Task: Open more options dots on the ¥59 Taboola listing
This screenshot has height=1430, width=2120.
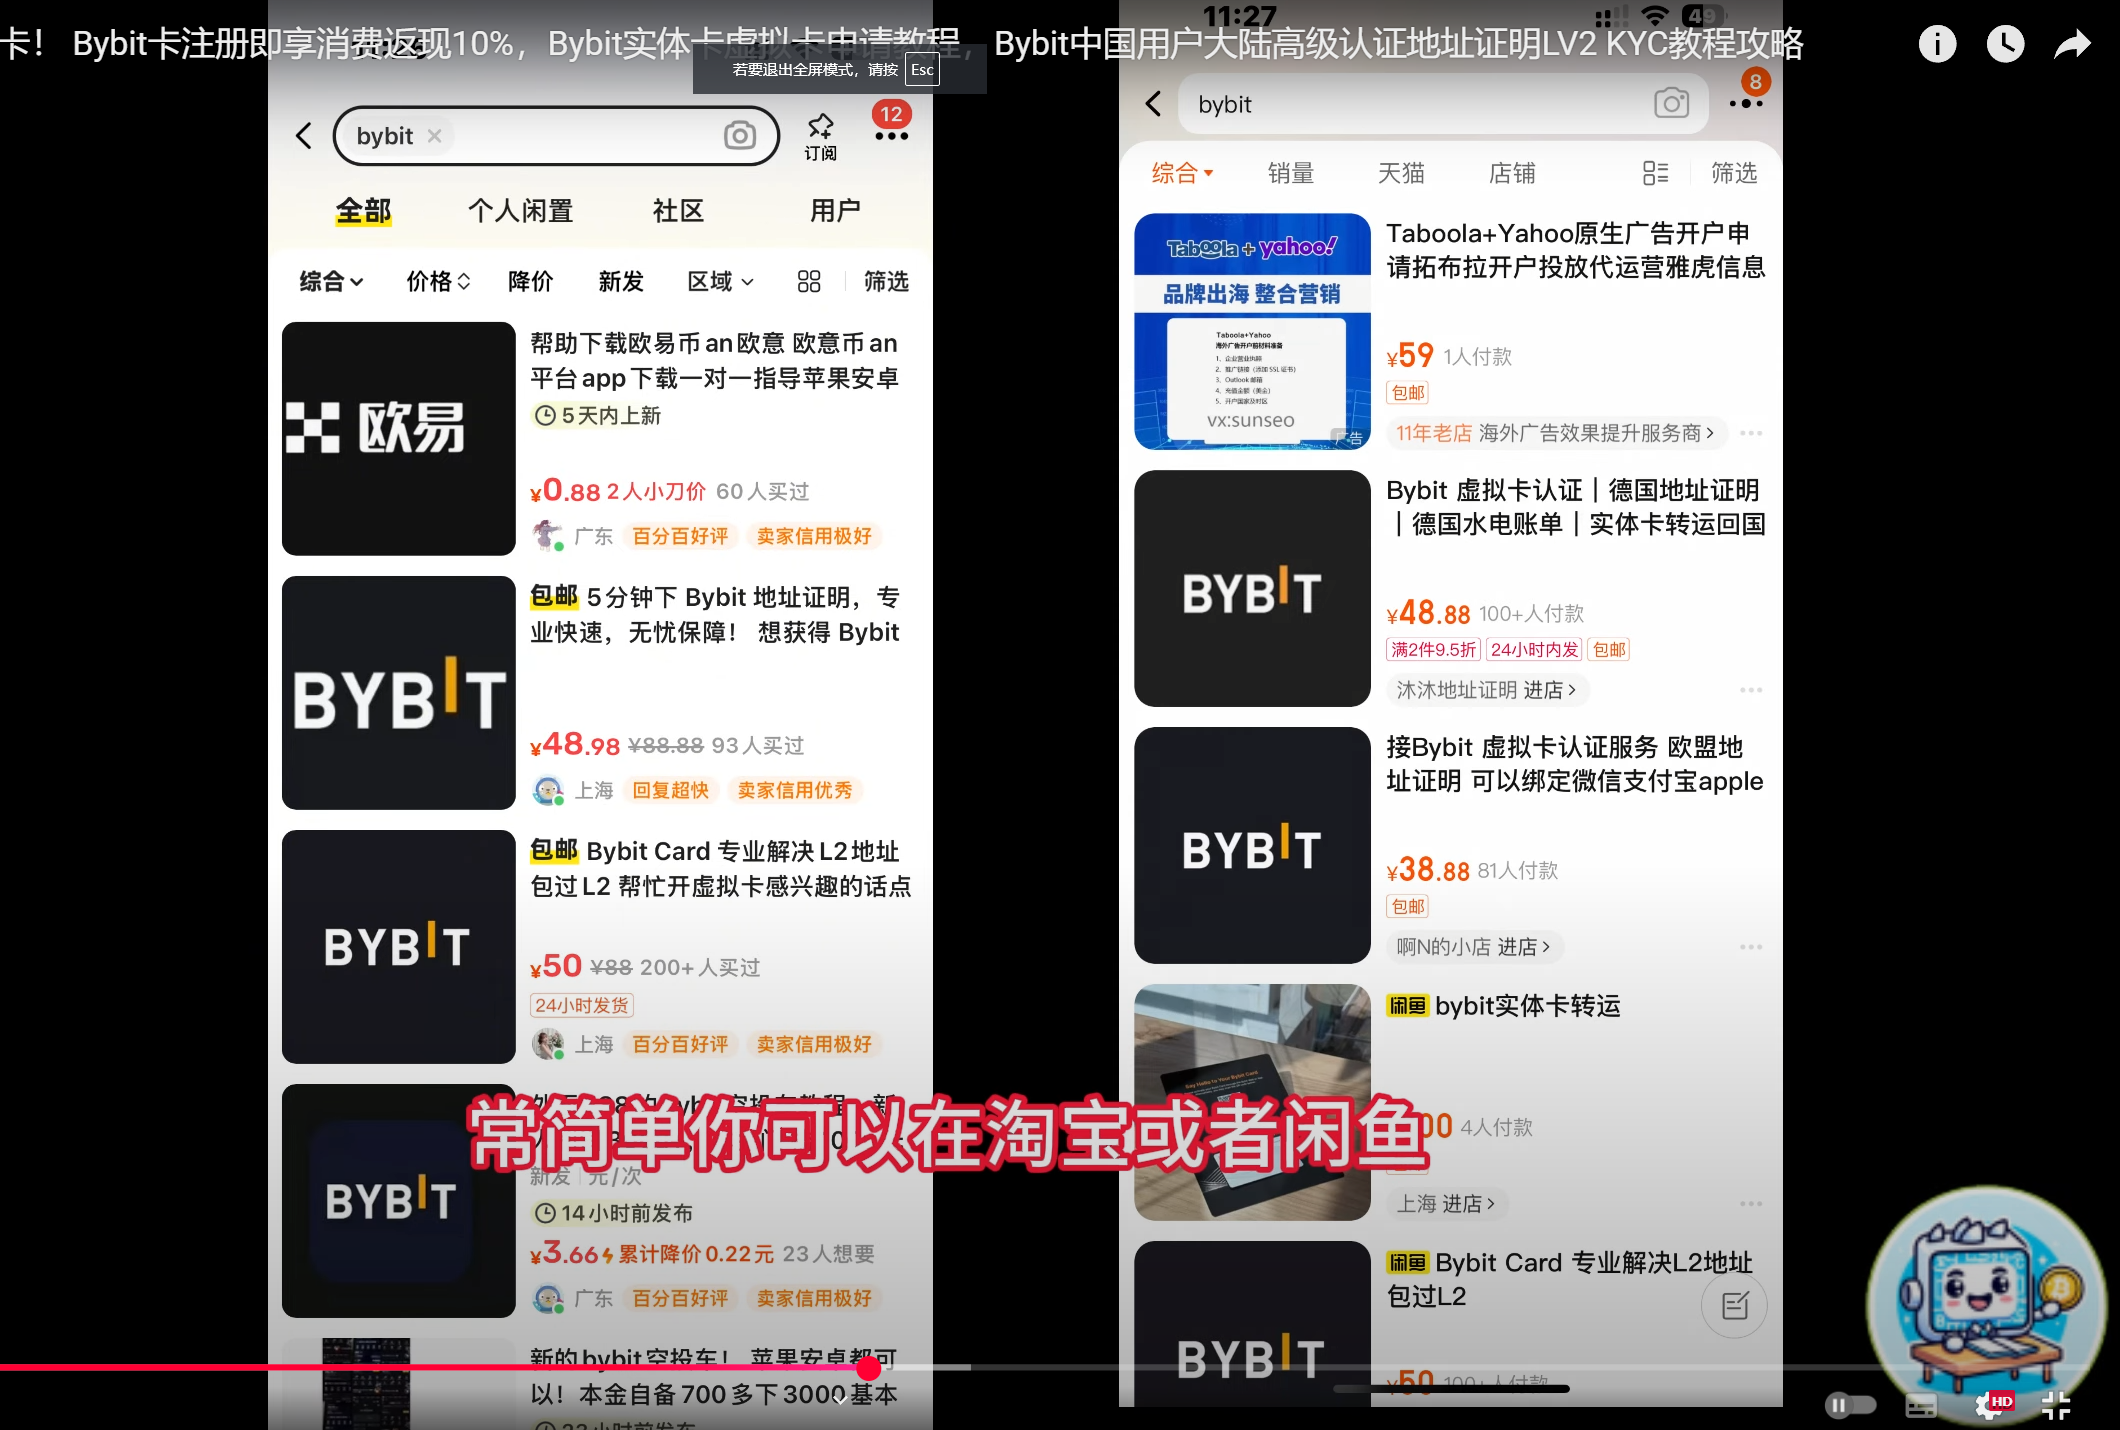Action: tap(1751, 433)
